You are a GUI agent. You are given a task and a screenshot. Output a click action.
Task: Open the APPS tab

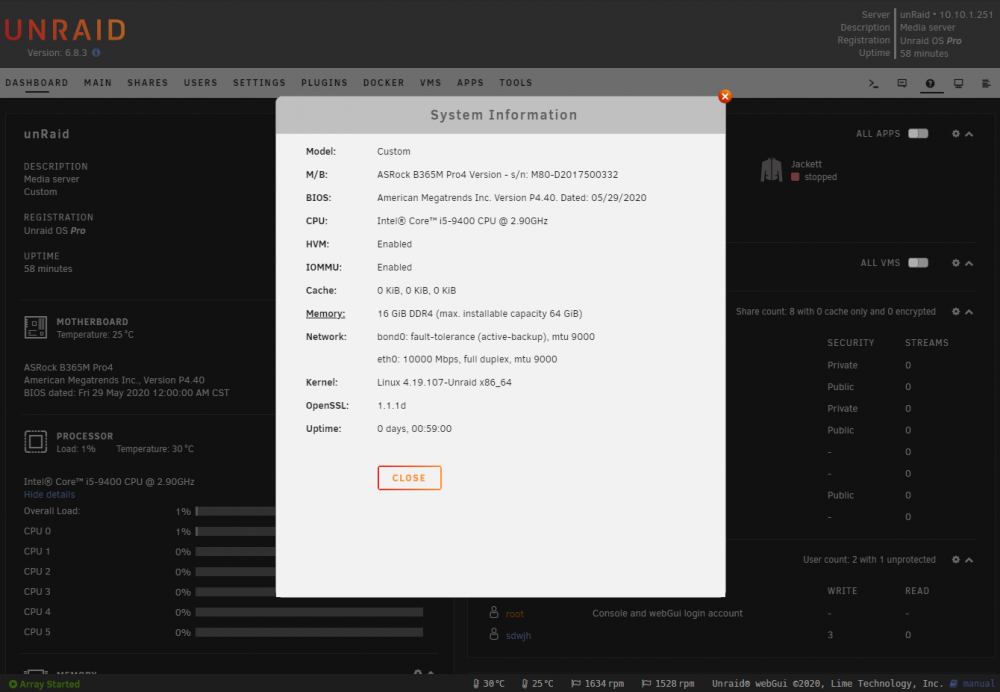point(470,83)
